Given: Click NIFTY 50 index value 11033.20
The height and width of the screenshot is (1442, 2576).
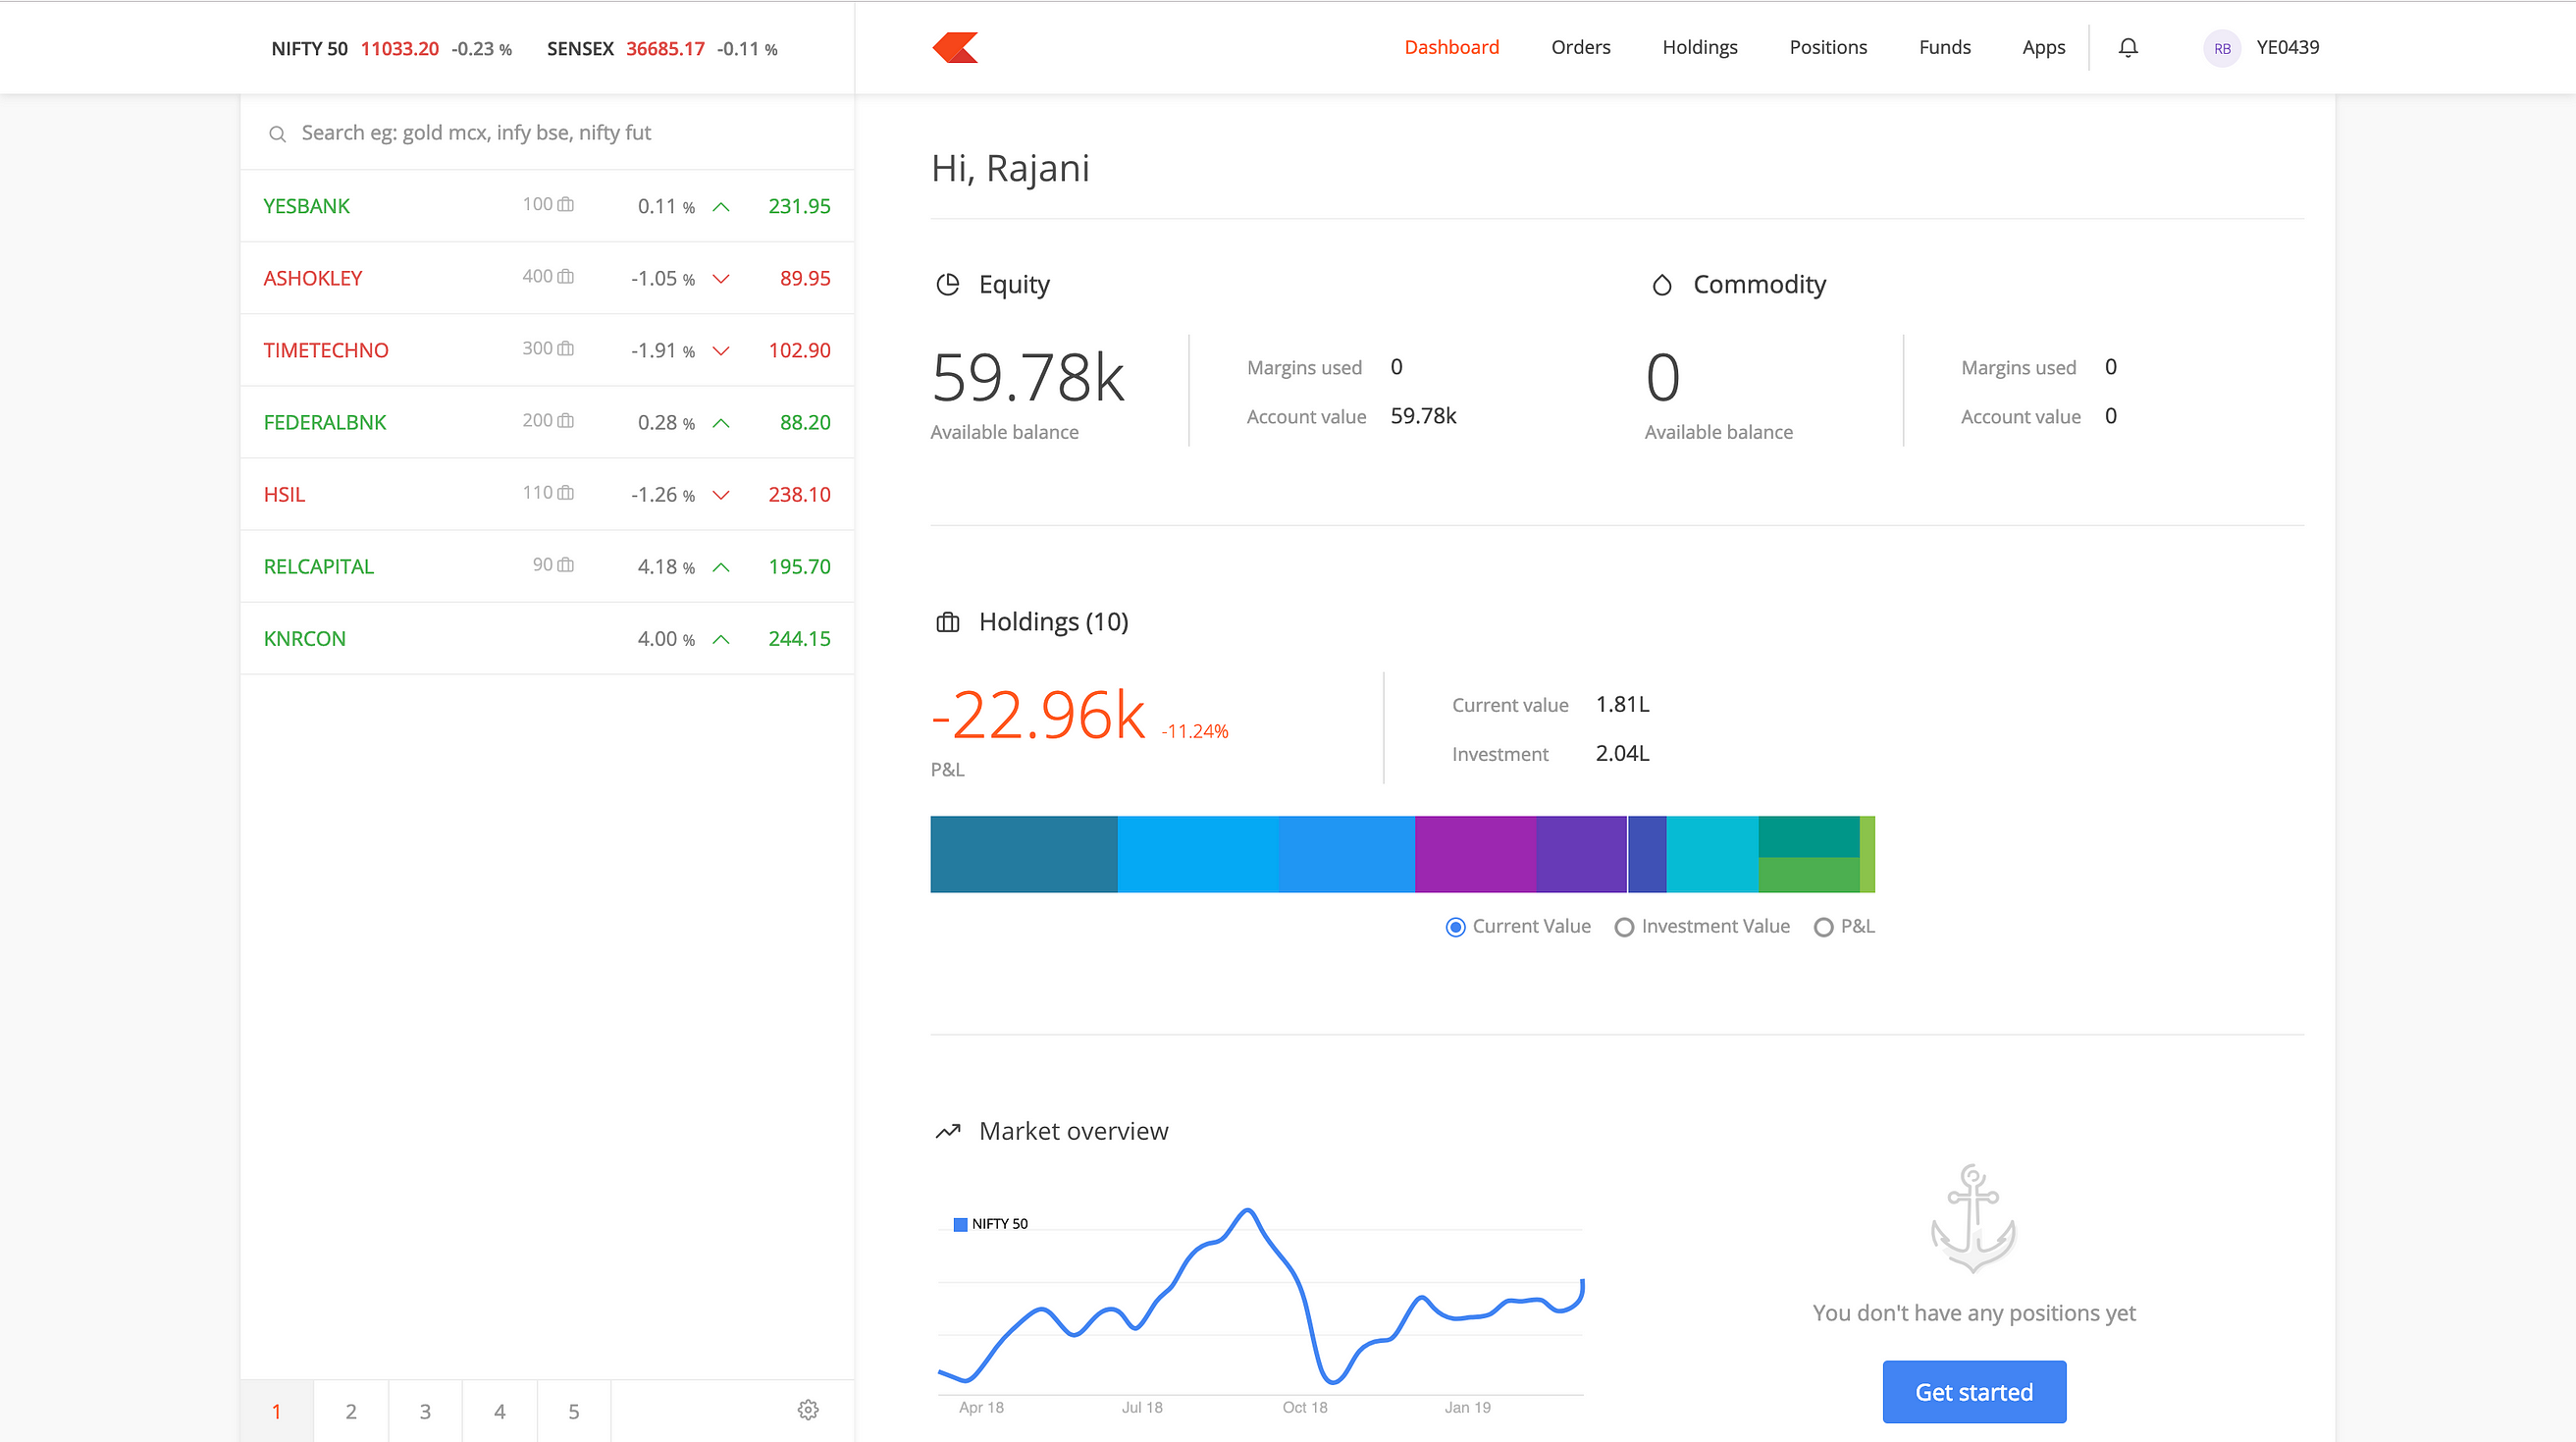Looking at the screenshot, I should [399, 49].
